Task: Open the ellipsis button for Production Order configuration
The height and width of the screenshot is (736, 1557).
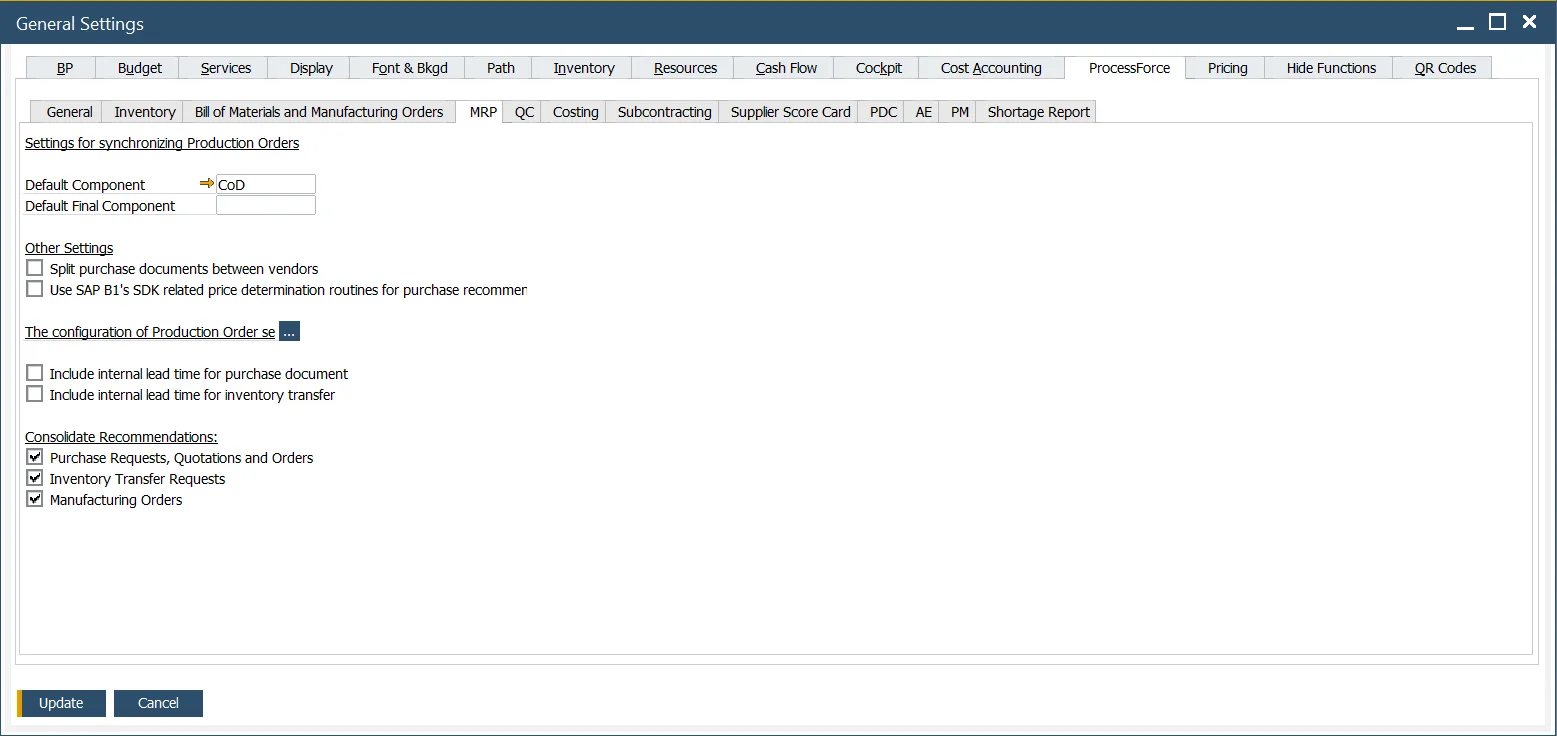Action: 289,331
